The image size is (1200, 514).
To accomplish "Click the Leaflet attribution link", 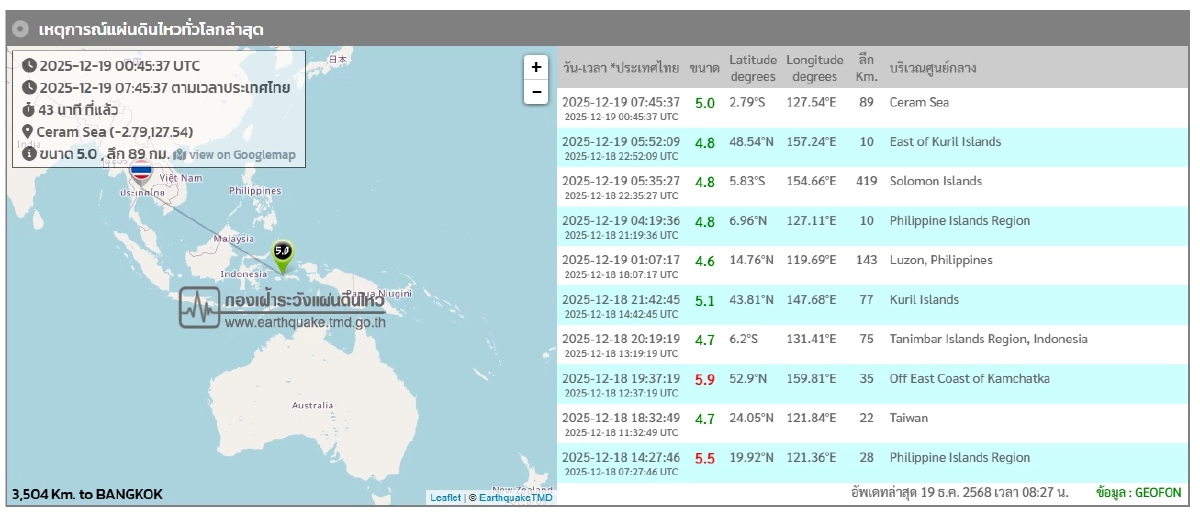I will (445, 497).
